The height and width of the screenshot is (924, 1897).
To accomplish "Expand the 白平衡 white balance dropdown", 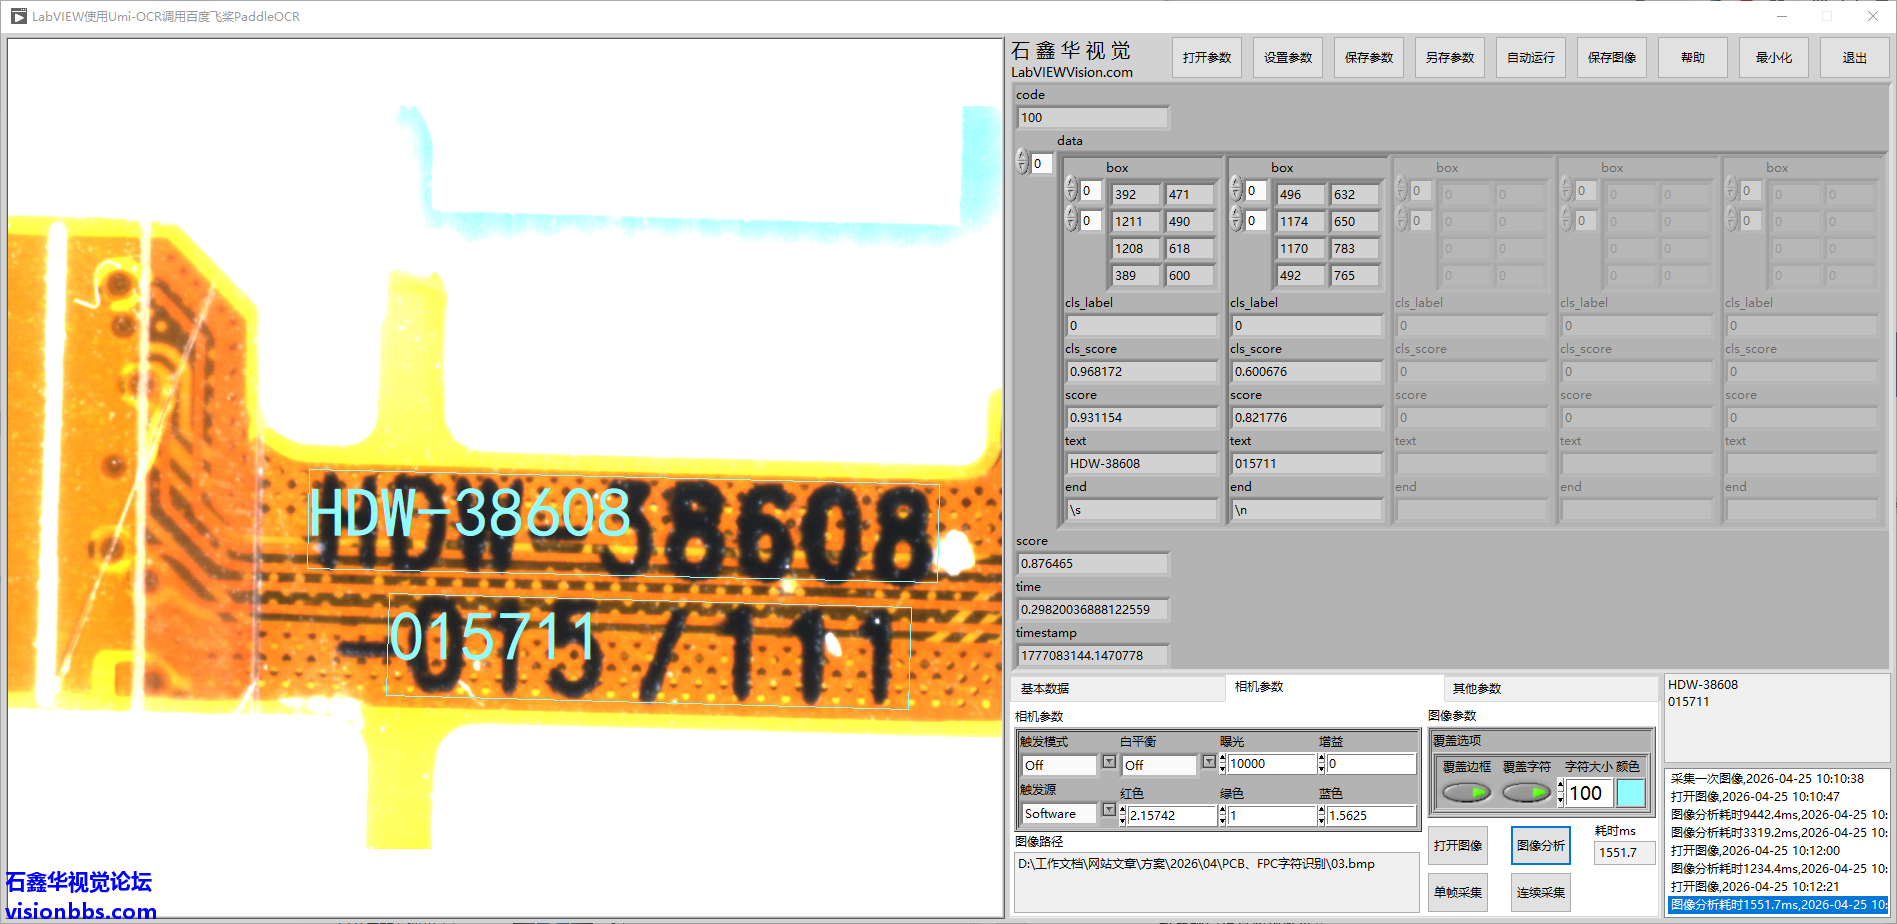I will tap(1208, 763).
